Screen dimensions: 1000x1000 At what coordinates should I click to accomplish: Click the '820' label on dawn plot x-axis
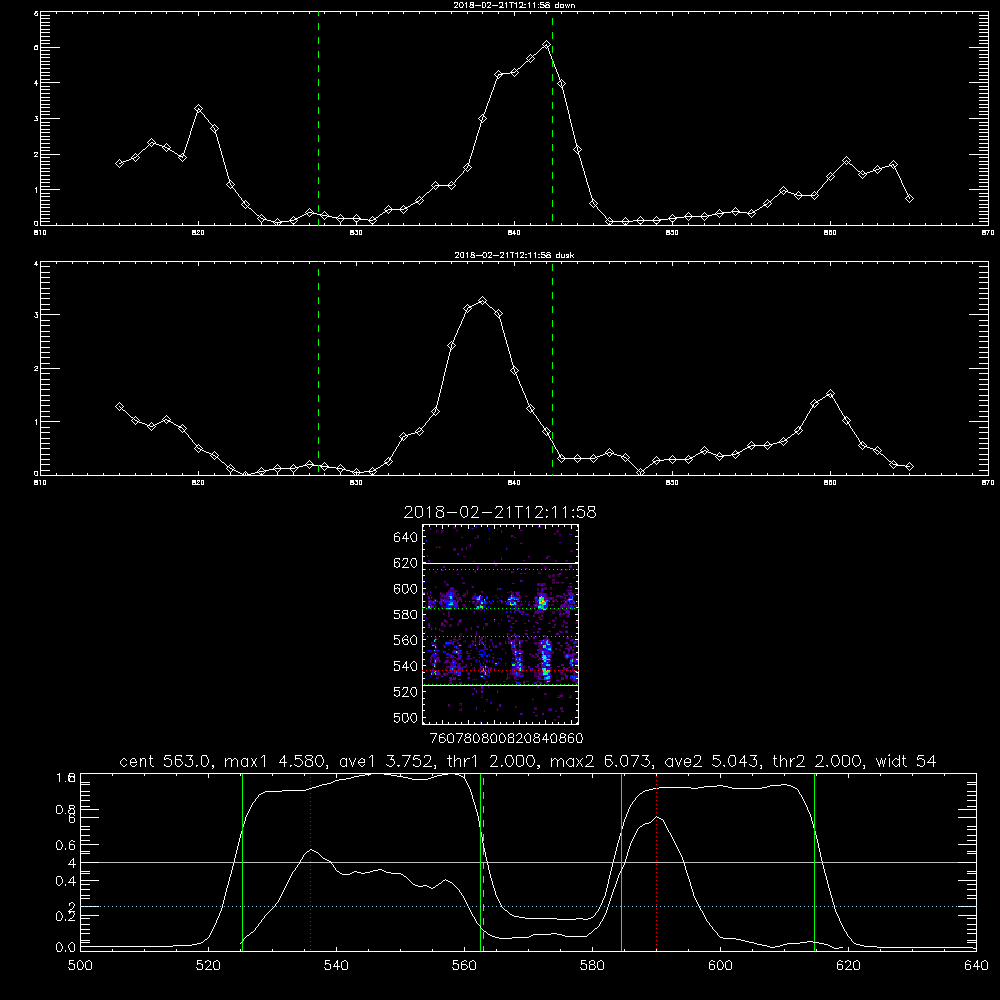(198, 233)
